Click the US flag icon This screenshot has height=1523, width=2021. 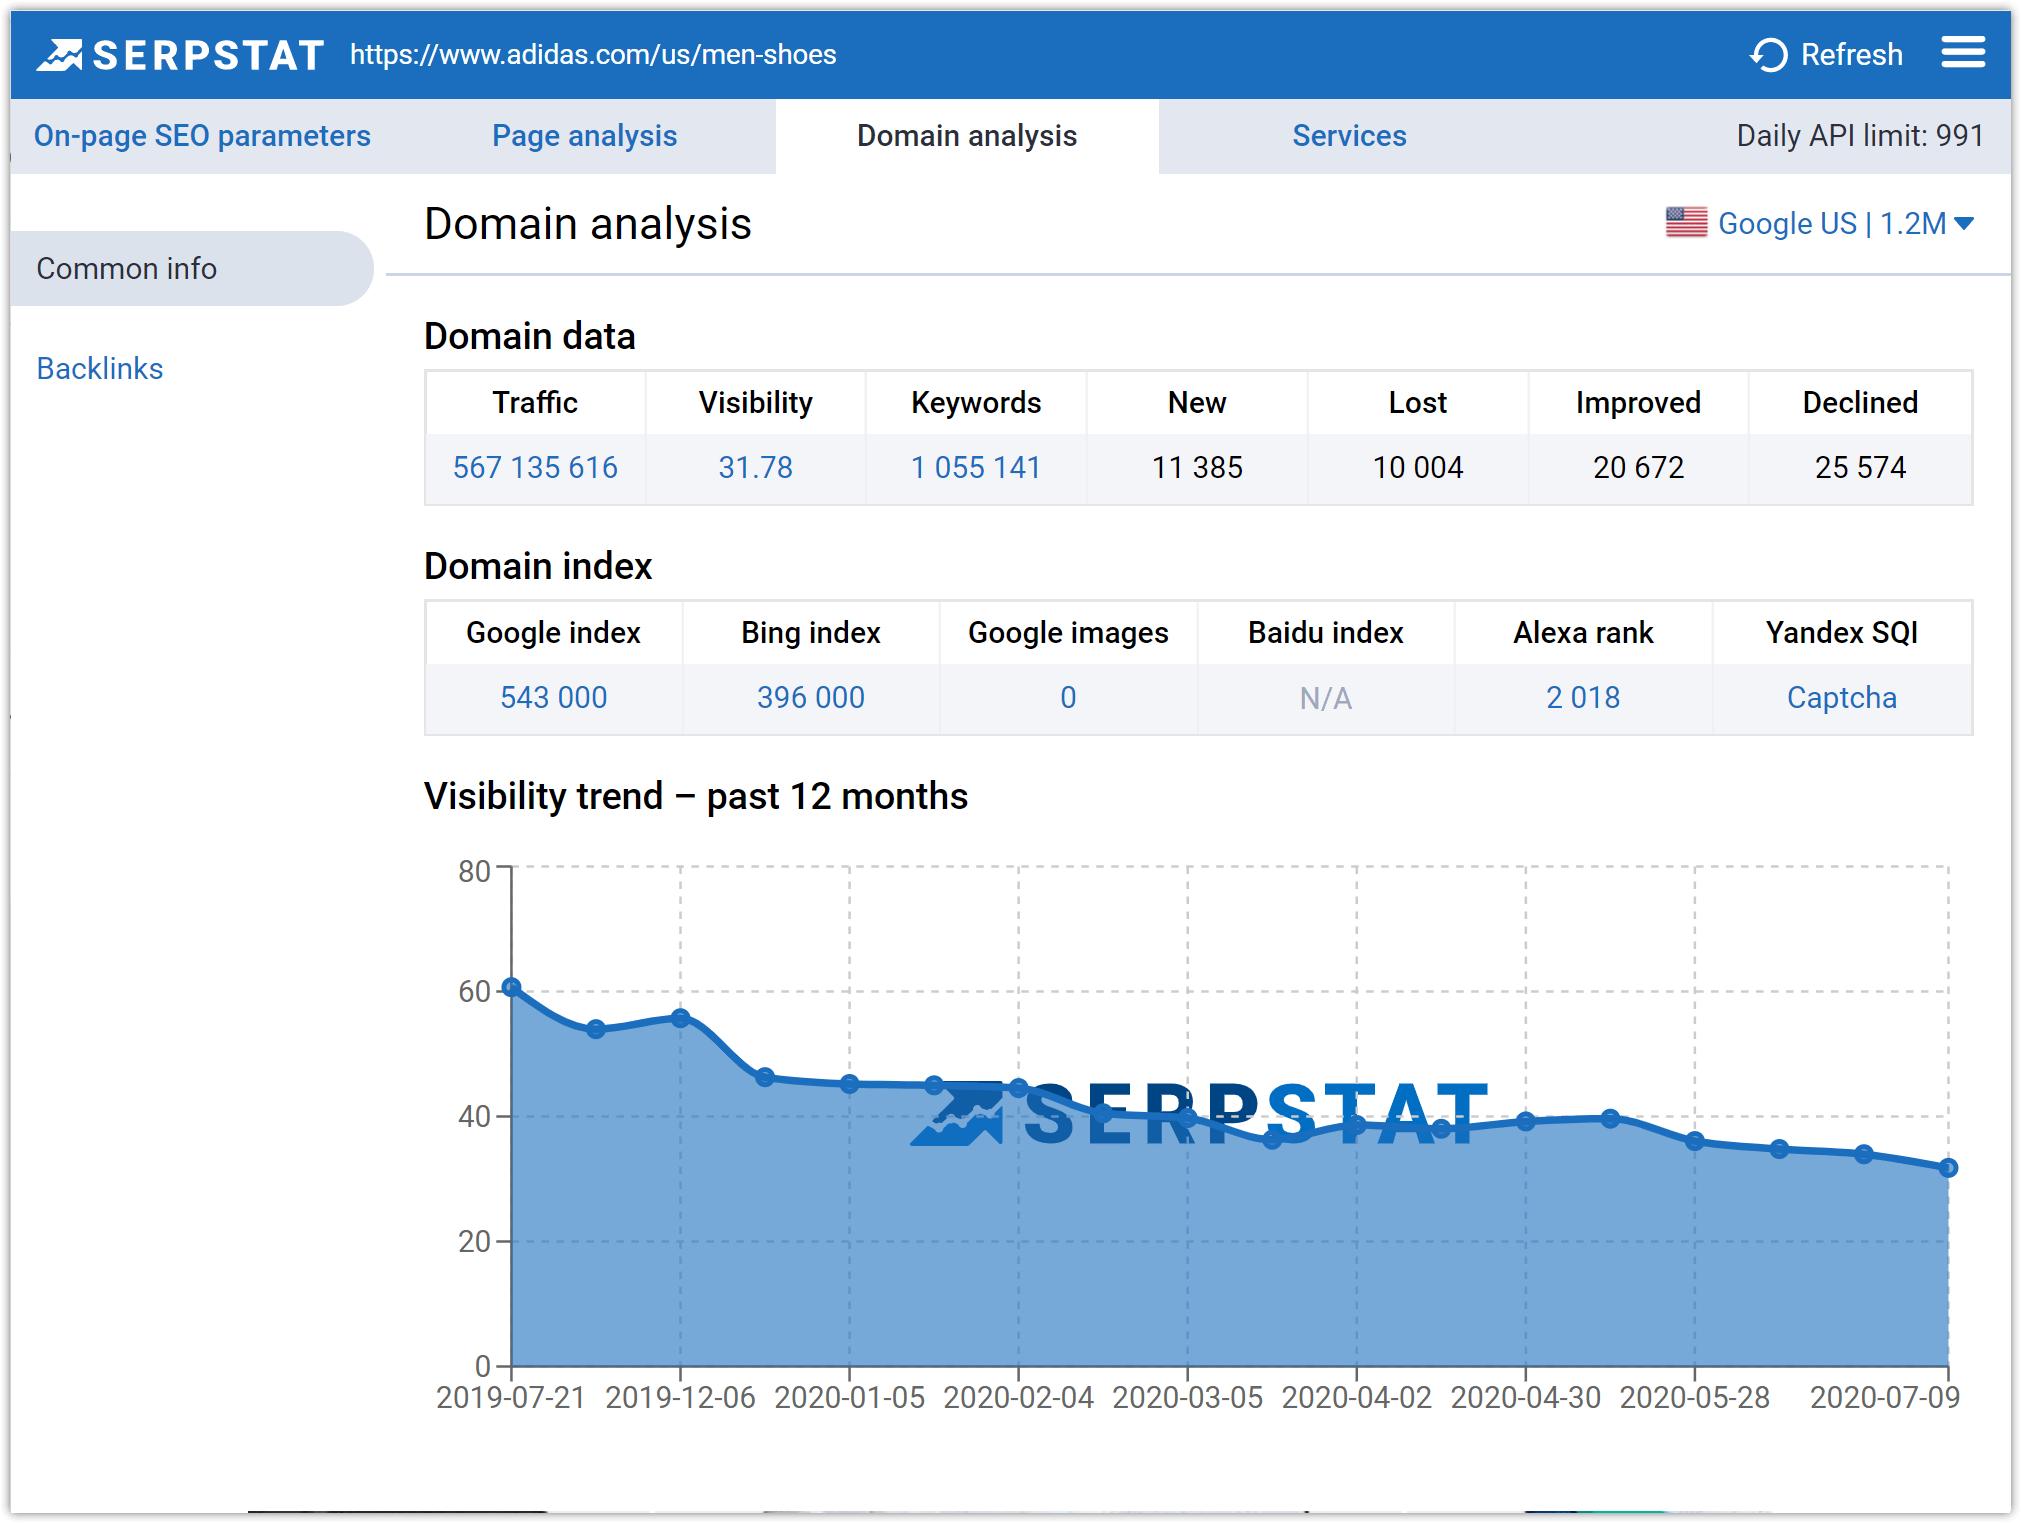click(1686, 222)
